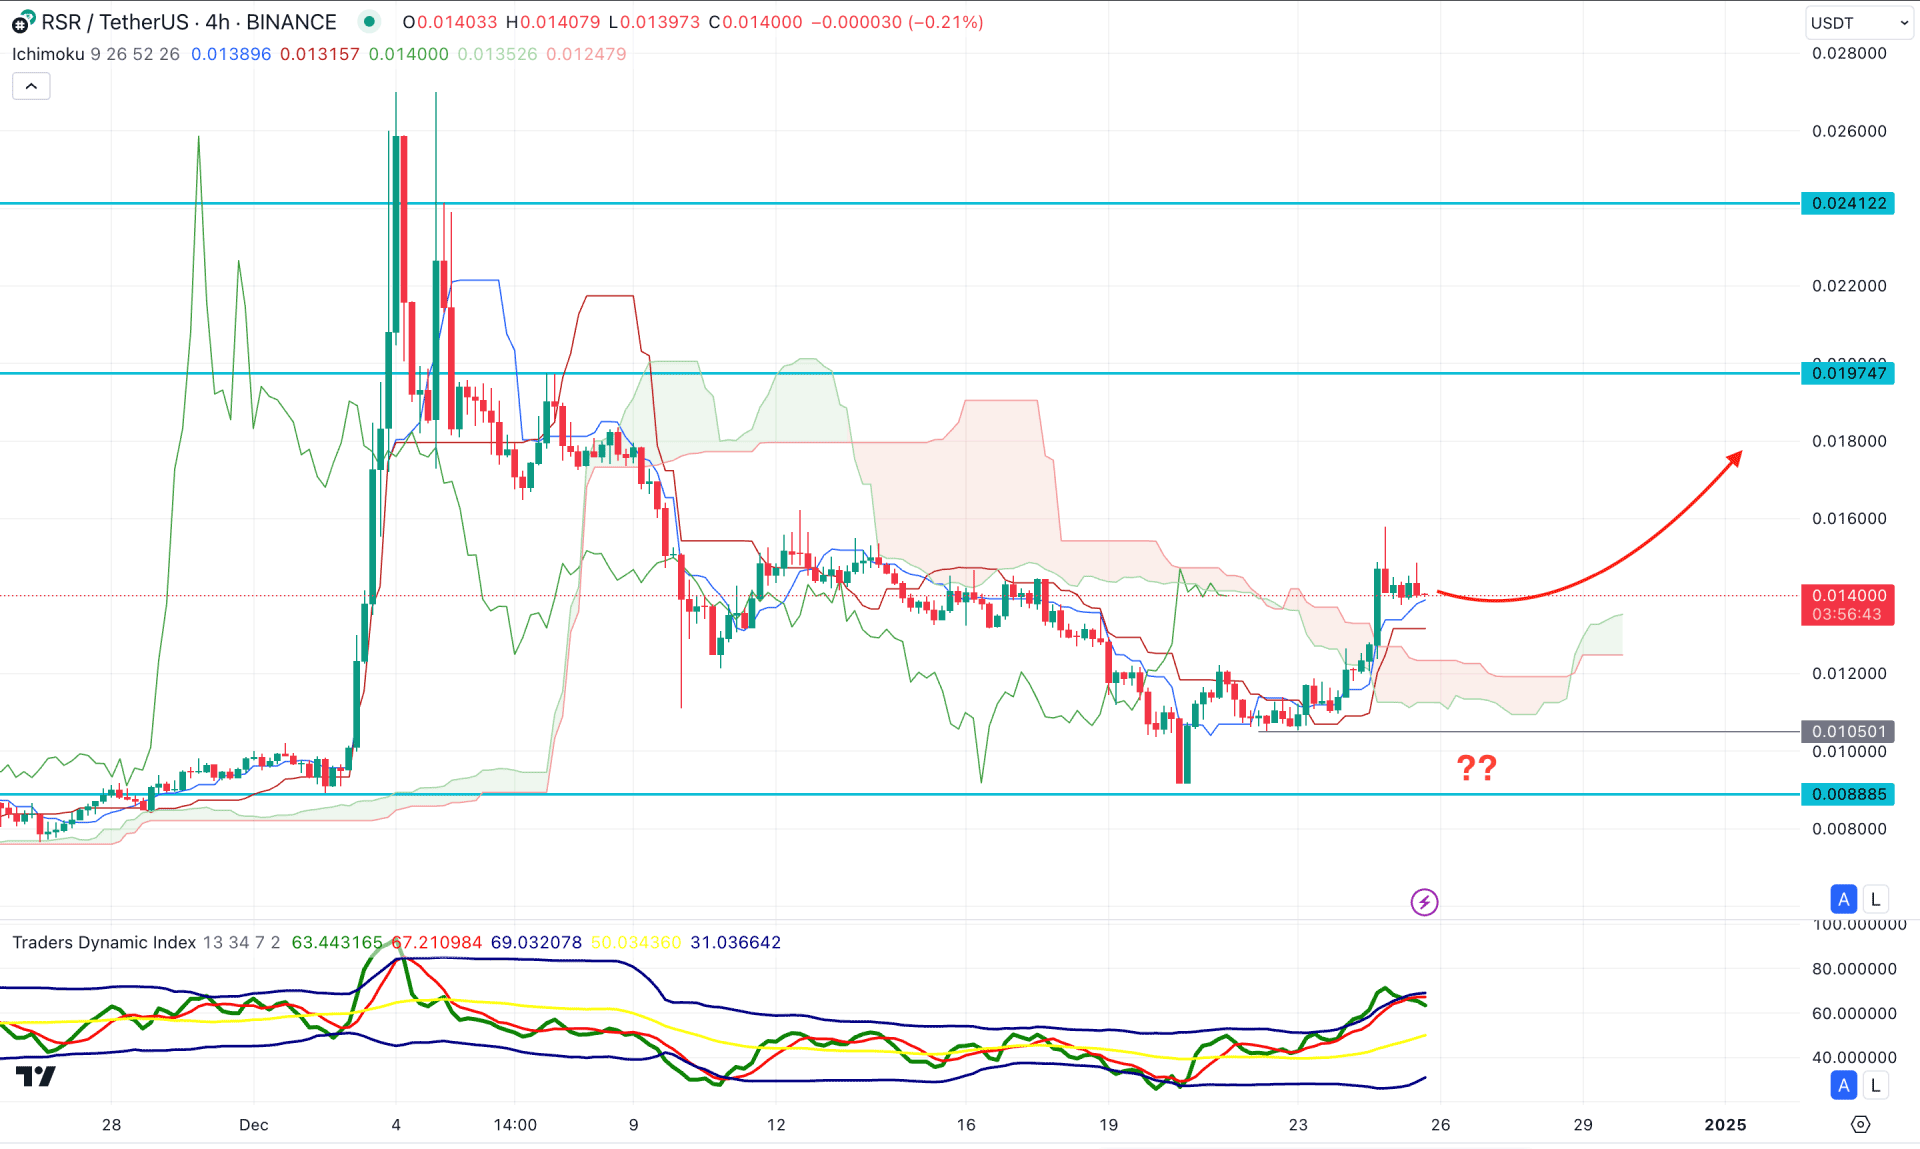The width and height of the screenshot is (1920, 1149).
Task: Click the 80.000000 TDI scale label
Action: click(x=1854, y=968)
